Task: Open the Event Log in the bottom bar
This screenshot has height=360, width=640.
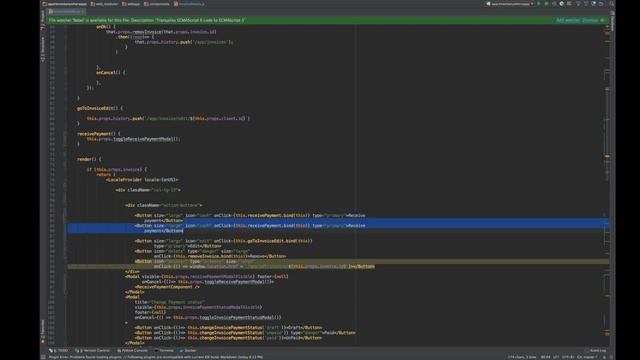Action: point(596,350)
